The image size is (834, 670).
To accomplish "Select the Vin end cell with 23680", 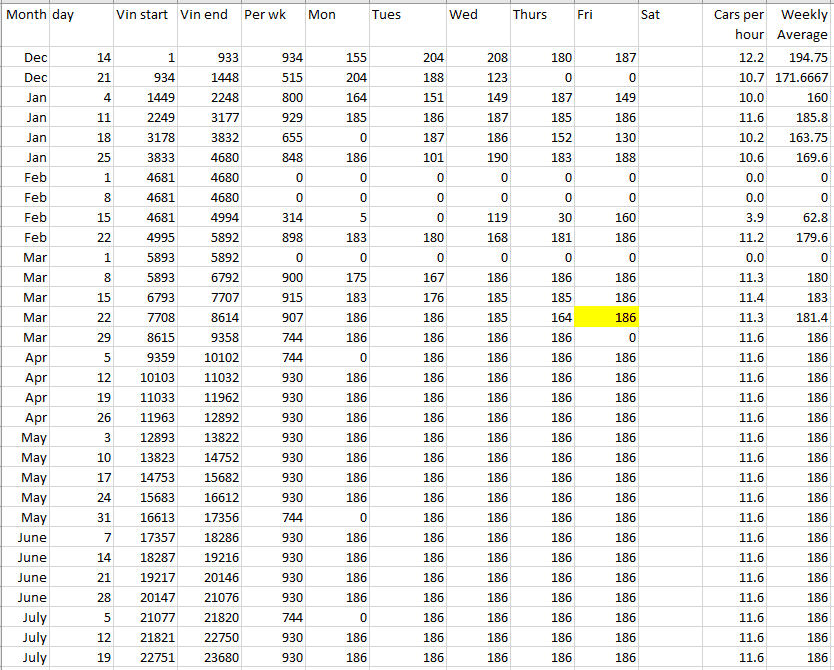I will pyautogui.click(x=208, y=657).
